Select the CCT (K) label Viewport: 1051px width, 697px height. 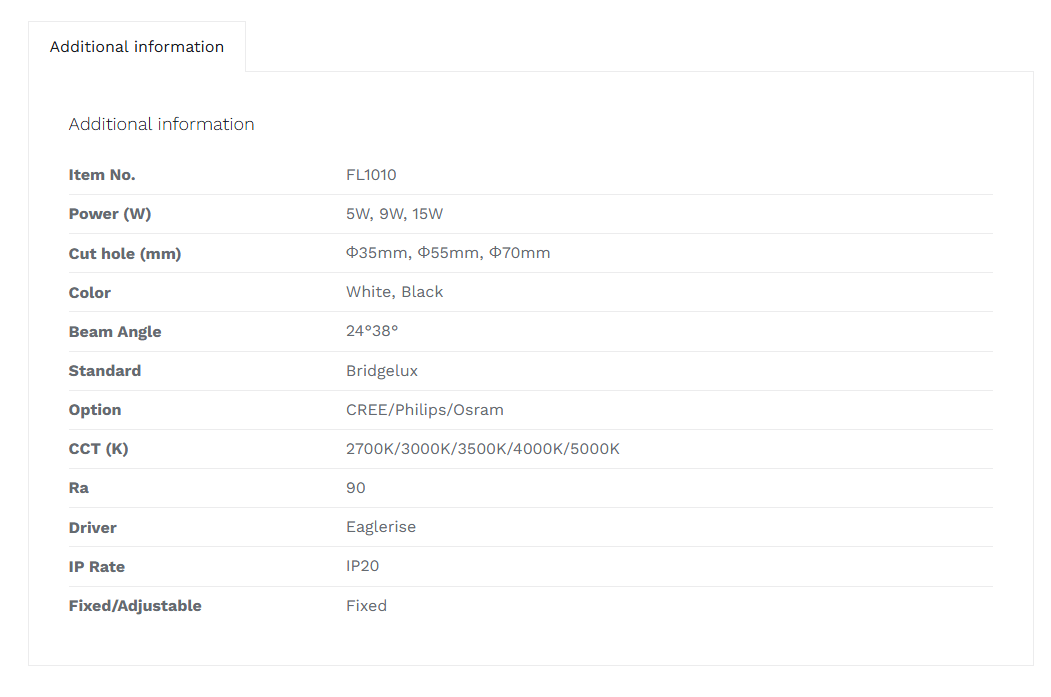point(99,449)
